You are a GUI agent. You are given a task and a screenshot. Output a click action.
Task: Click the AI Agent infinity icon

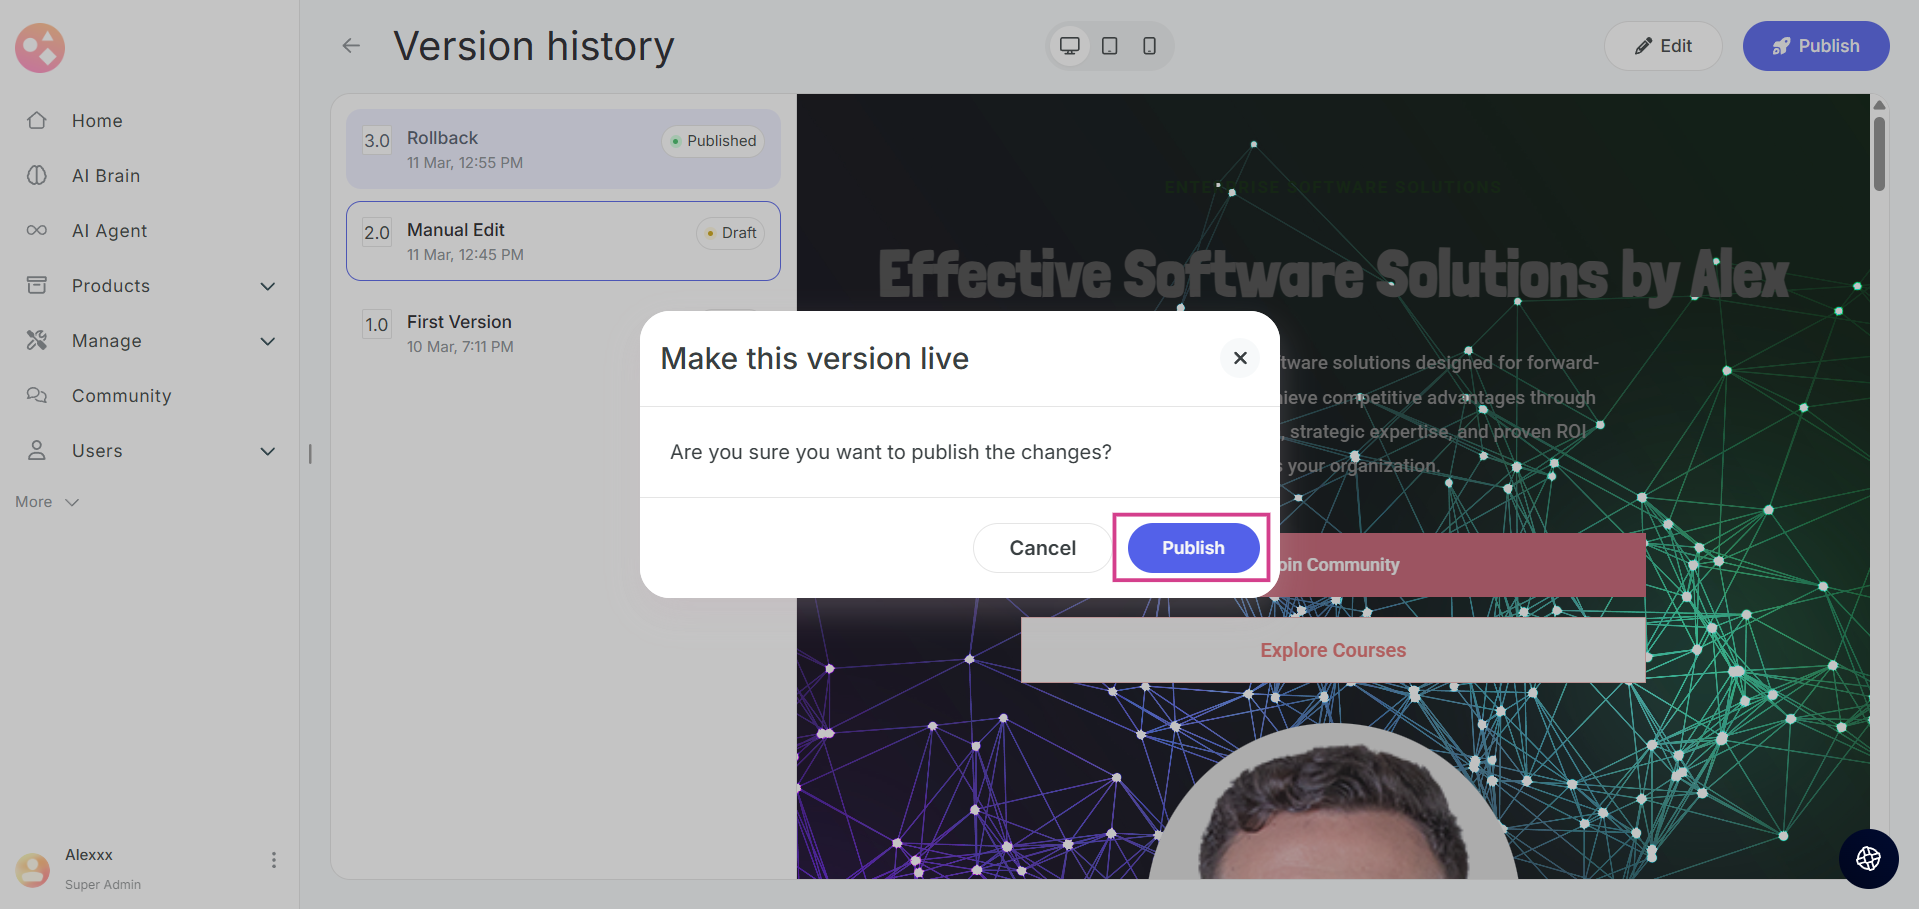(37, 230)
